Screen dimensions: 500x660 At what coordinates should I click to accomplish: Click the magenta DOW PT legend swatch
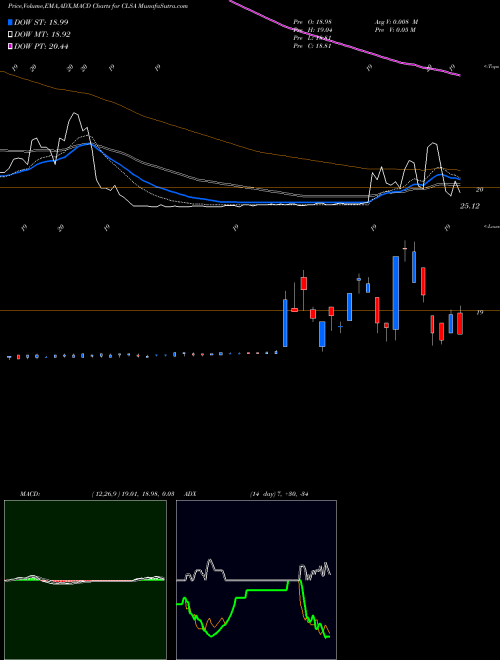point(10,46)
